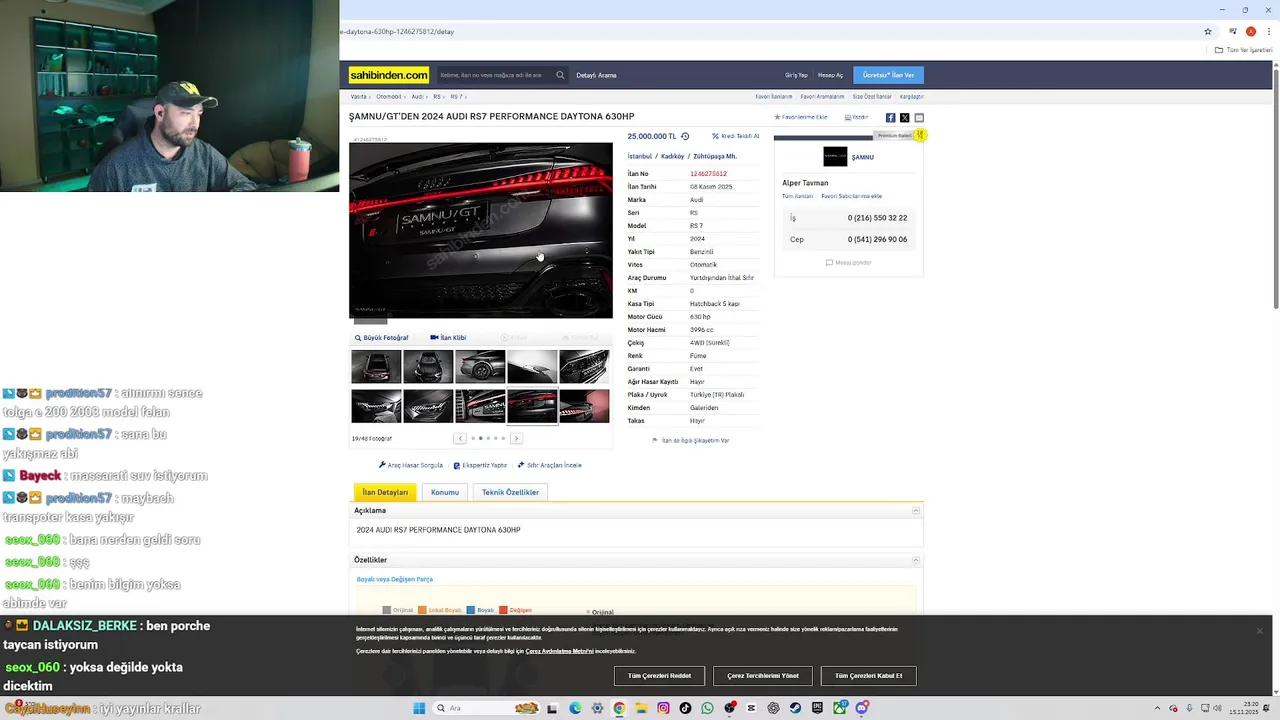This screenshot has width=1280, height=720.
Task: Collapse the Açıklama section
Action: click(915, 510)
